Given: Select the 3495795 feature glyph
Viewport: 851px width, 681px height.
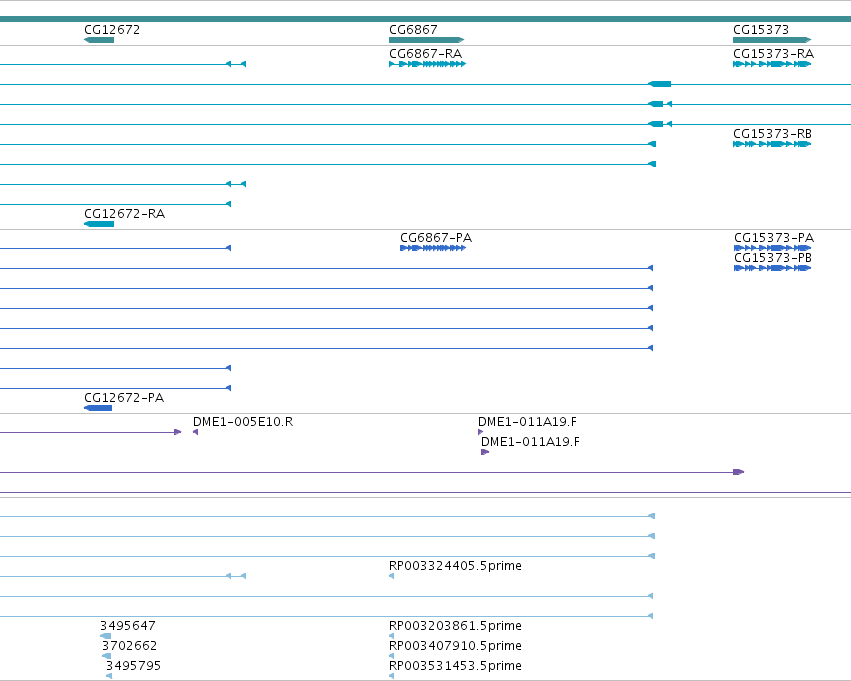Looking at the screenshot, I should [x=109, y=676].
